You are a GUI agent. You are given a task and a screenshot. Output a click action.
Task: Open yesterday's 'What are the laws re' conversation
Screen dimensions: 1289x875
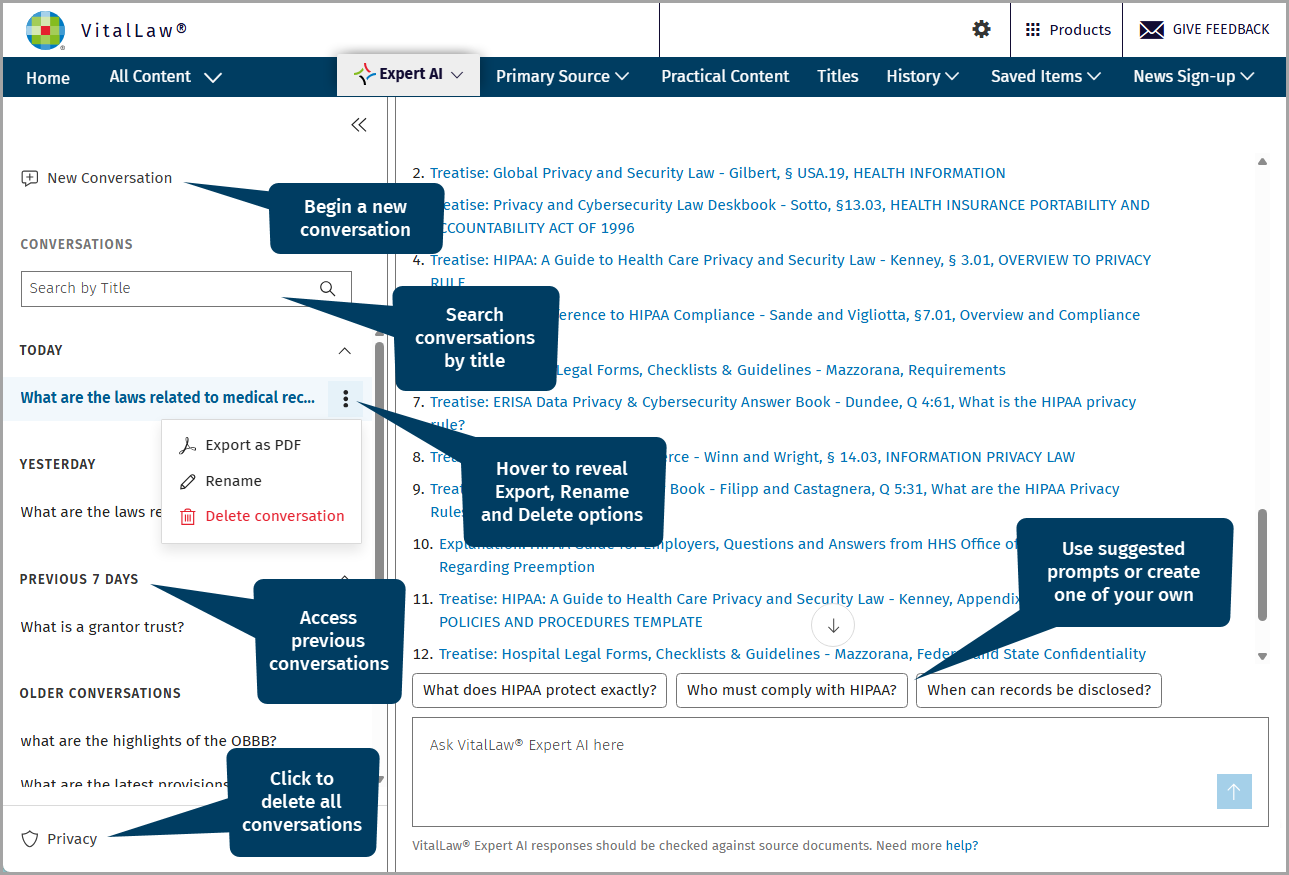91,512
